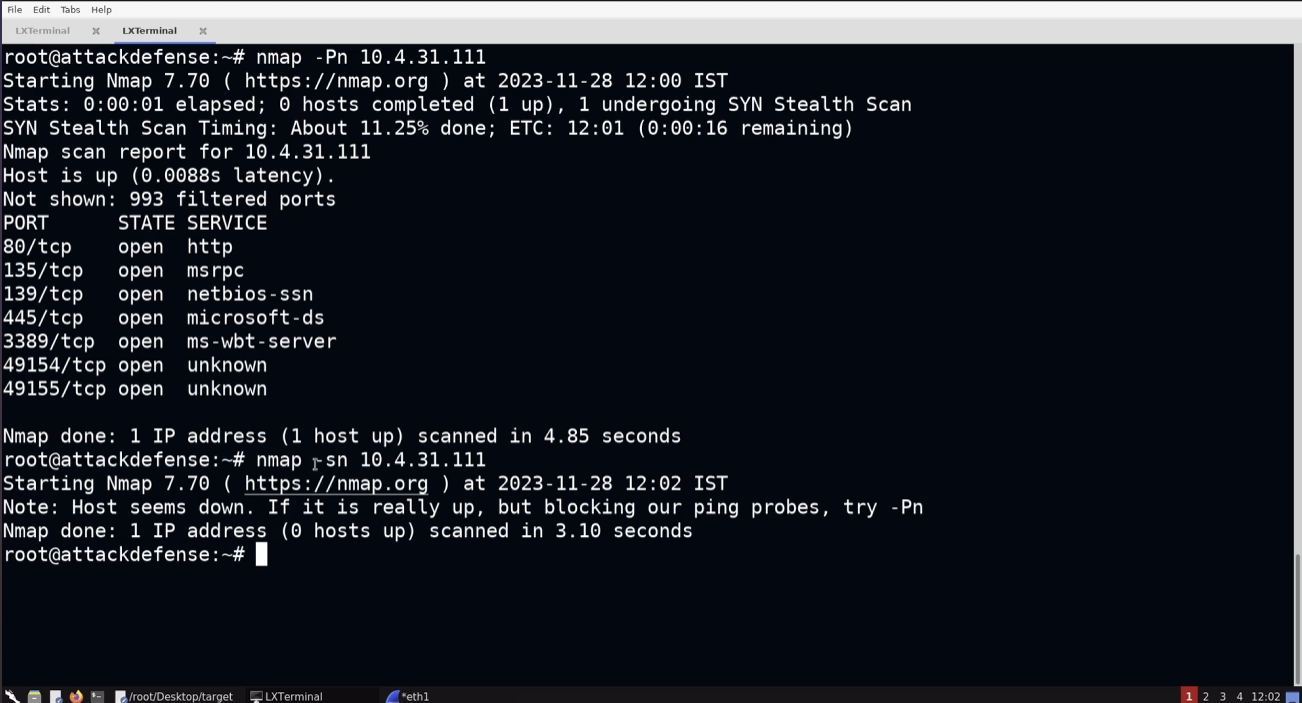Open the Tabs menu

click(70, 10)
